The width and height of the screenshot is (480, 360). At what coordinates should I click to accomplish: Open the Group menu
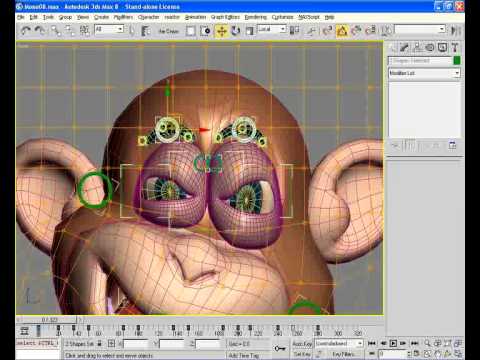pyautogui.click(x=65, y=17)
